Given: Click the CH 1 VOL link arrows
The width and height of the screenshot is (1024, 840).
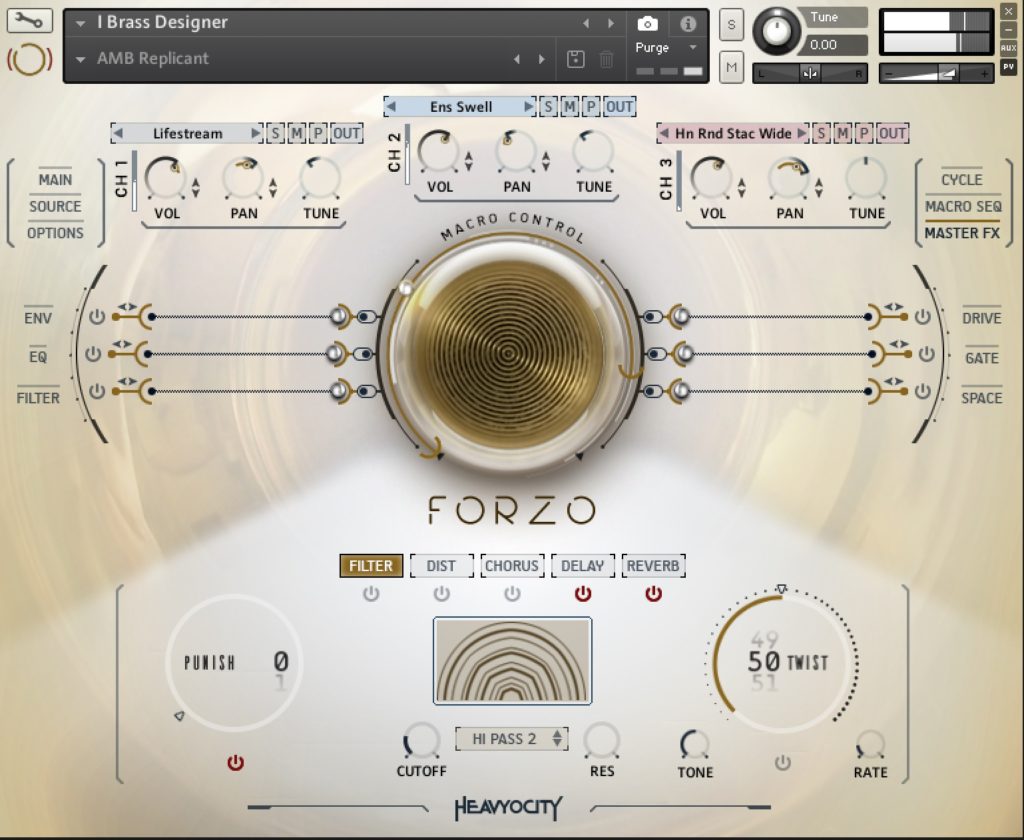Looking at the screenshot, I should tap(195, 188).
